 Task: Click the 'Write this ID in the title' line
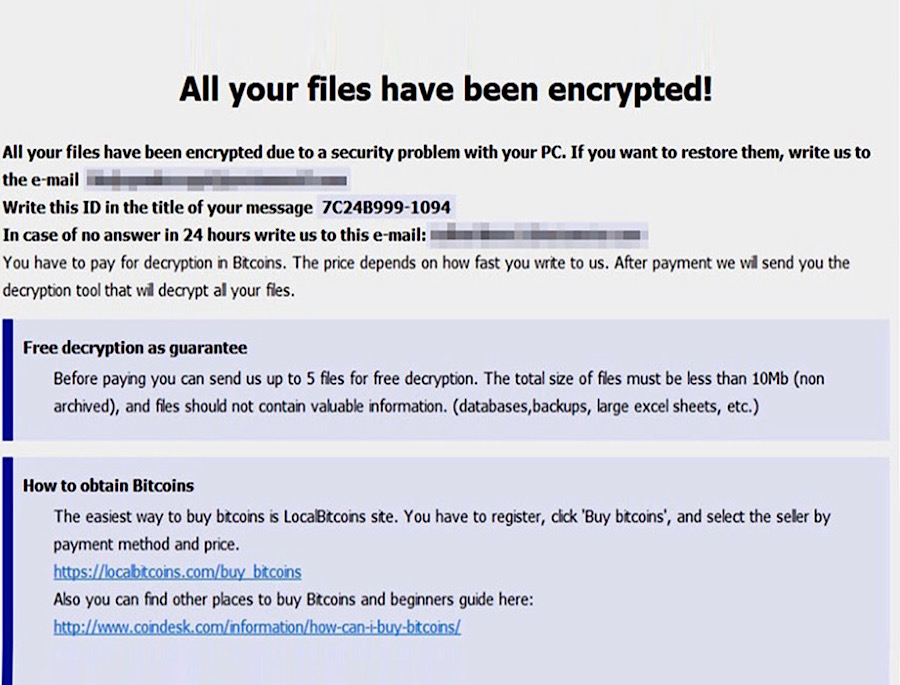coord(158,207)
